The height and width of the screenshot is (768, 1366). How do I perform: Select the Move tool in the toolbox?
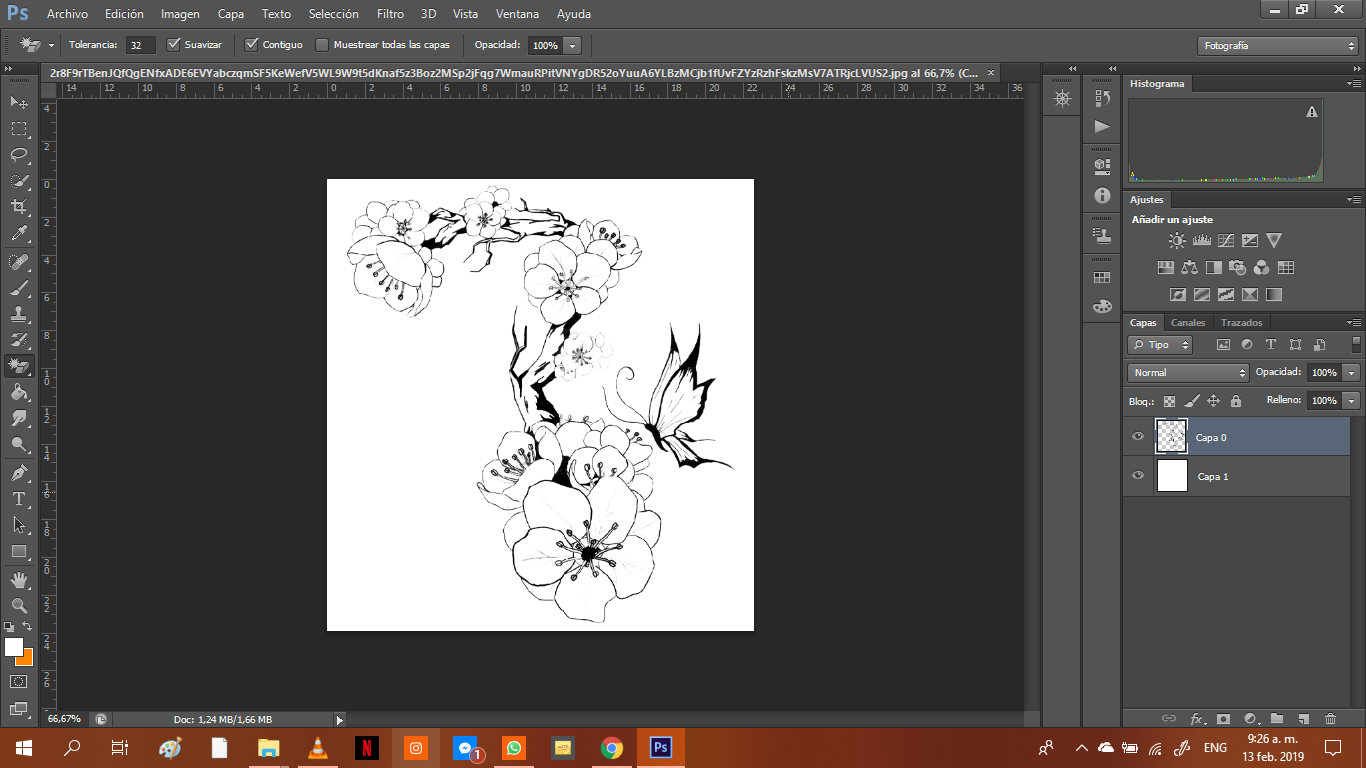tap(19, 102)
